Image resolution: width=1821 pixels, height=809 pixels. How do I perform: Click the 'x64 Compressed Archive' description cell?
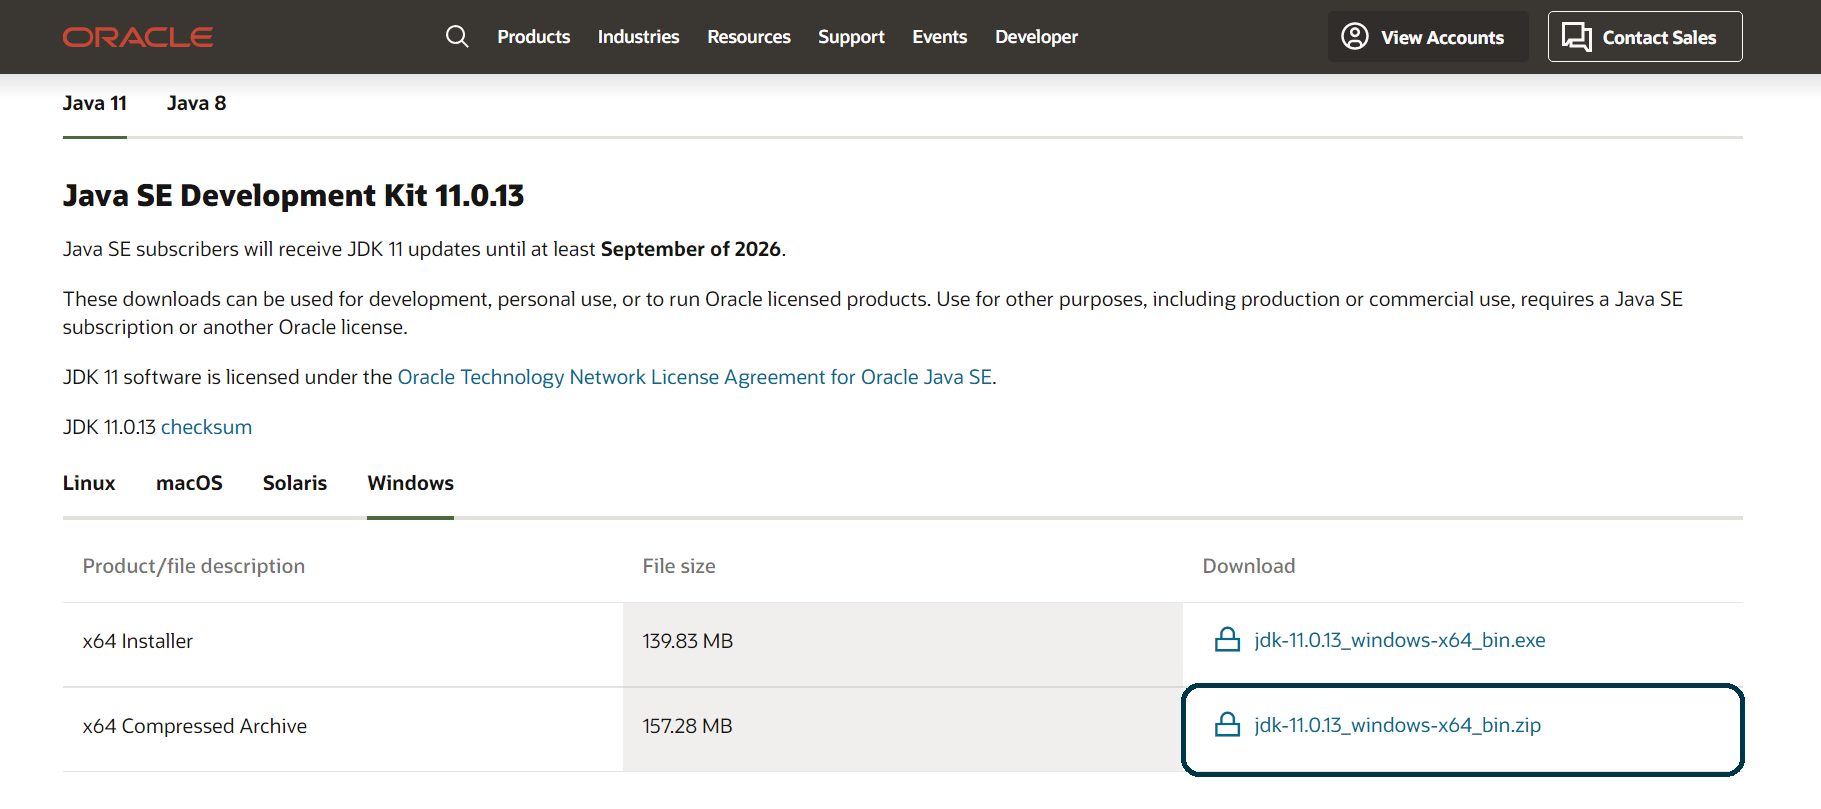tap(343, 727)
